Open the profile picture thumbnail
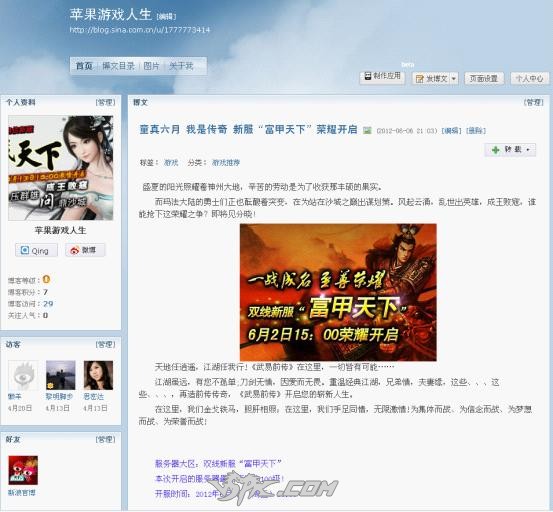Viewport: 553px width, 512px height. [61, 168]
